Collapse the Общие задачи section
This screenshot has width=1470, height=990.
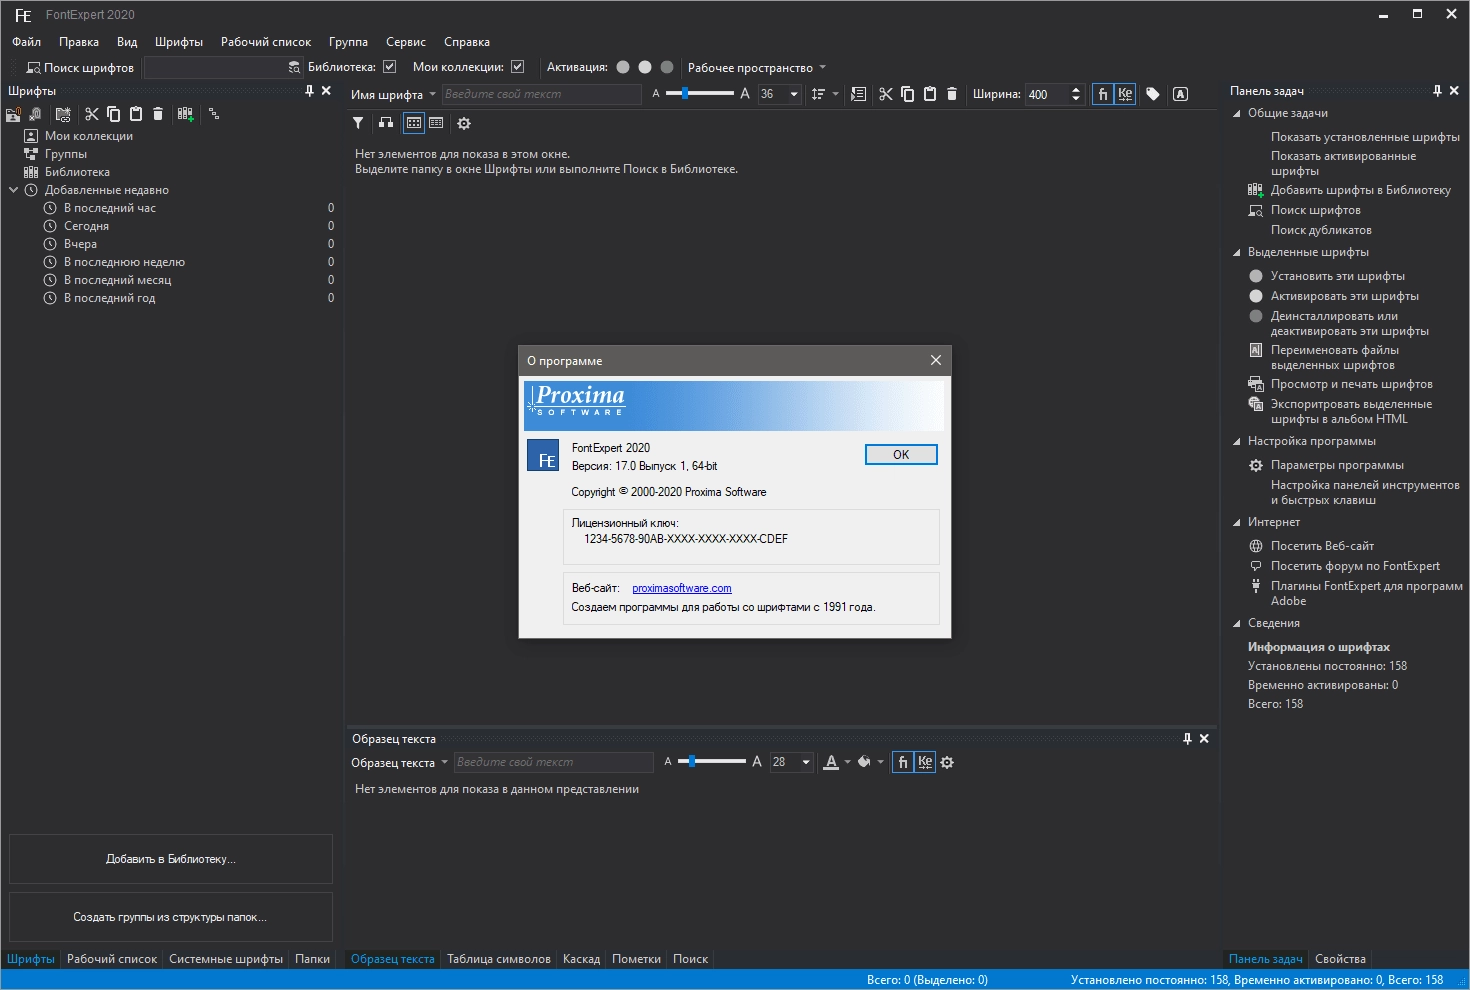point(1237,113)
